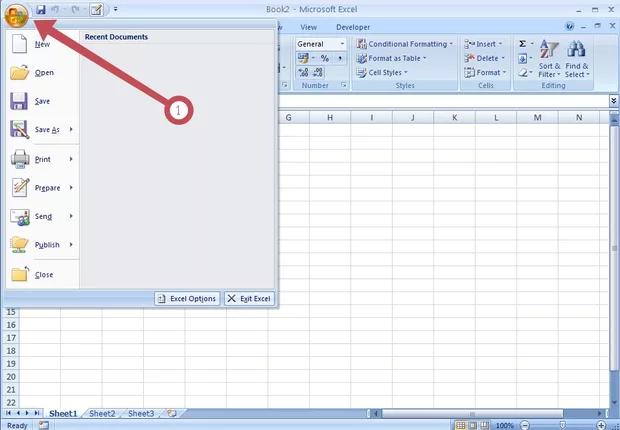Open Find & Select menu

(577, 59)
